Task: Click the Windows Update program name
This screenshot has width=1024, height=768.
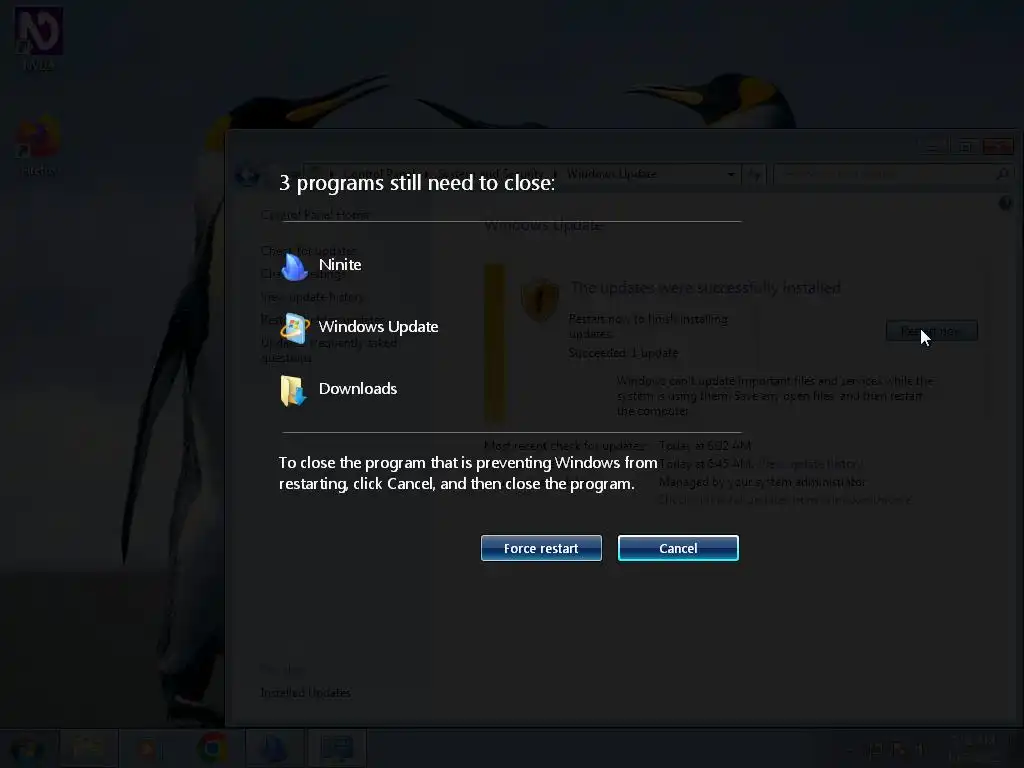Action: tap(378, 327)
